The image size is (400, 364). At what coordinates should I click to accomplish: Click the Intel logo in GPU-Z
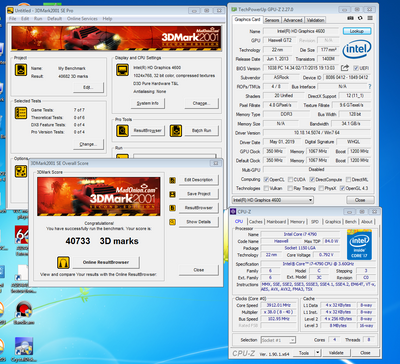pyautogui.click(x=357, y=49)
